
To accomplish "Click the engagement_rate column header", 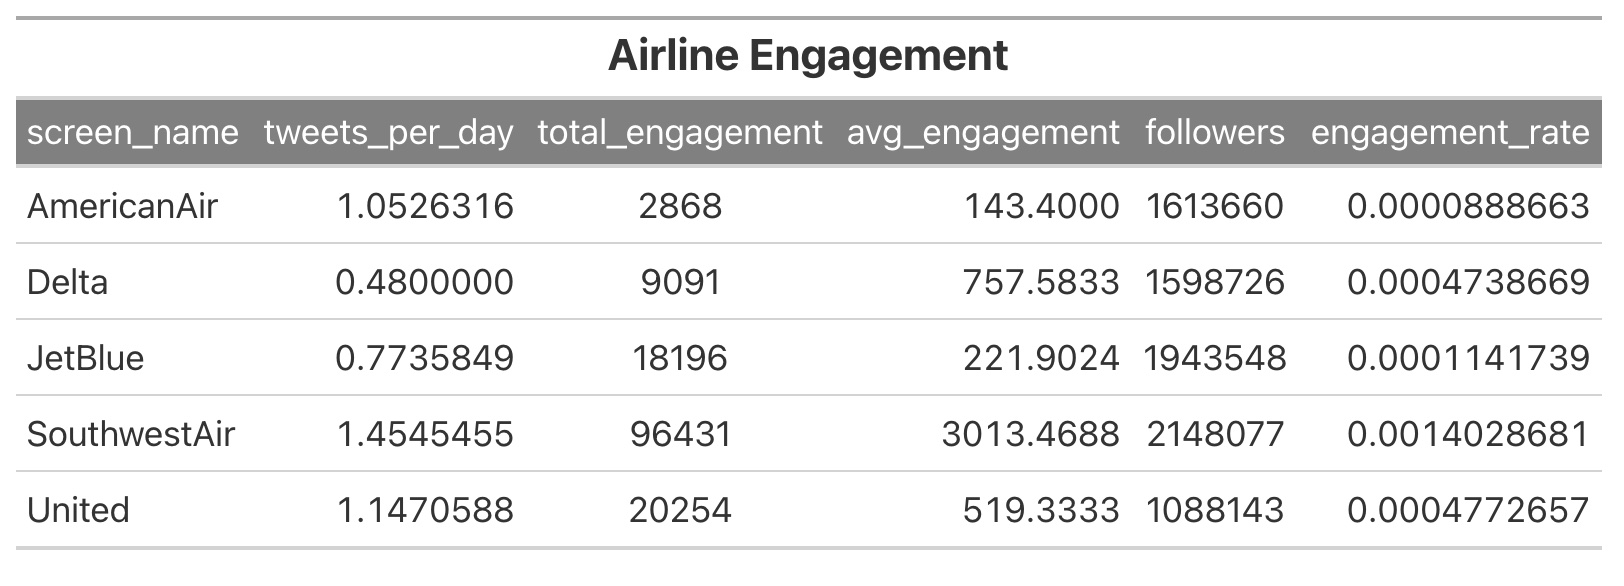I will click(1449, 132).
